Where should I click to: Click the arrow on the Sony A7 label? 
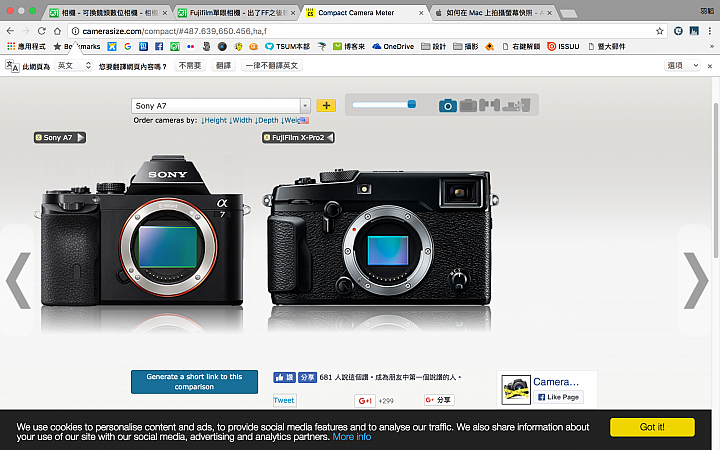click(81, 137)
